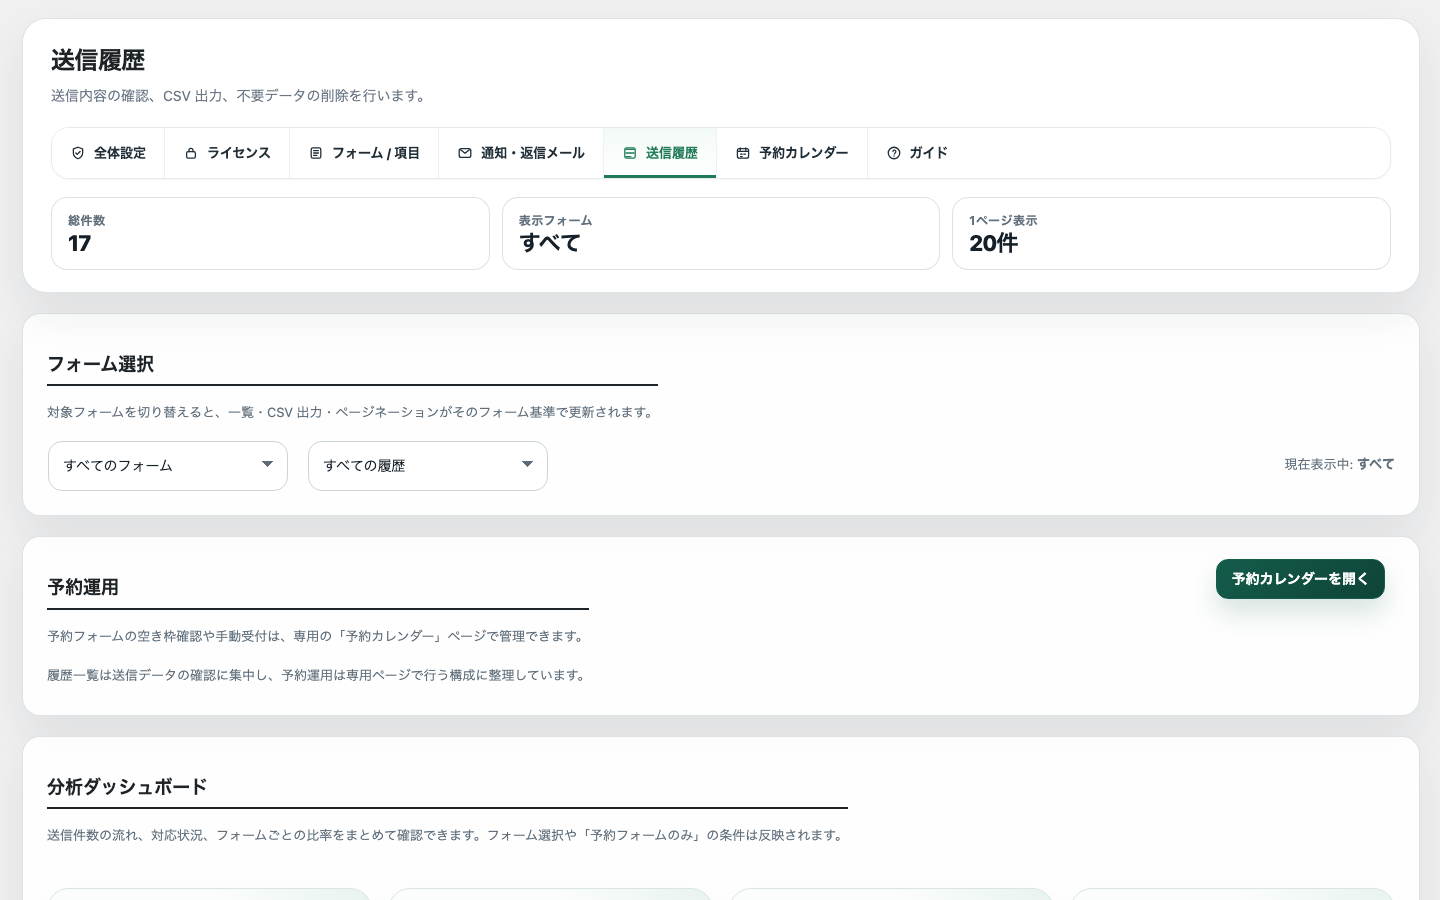Click the envelope icon beside 通知・返信メール

point(465,153)
